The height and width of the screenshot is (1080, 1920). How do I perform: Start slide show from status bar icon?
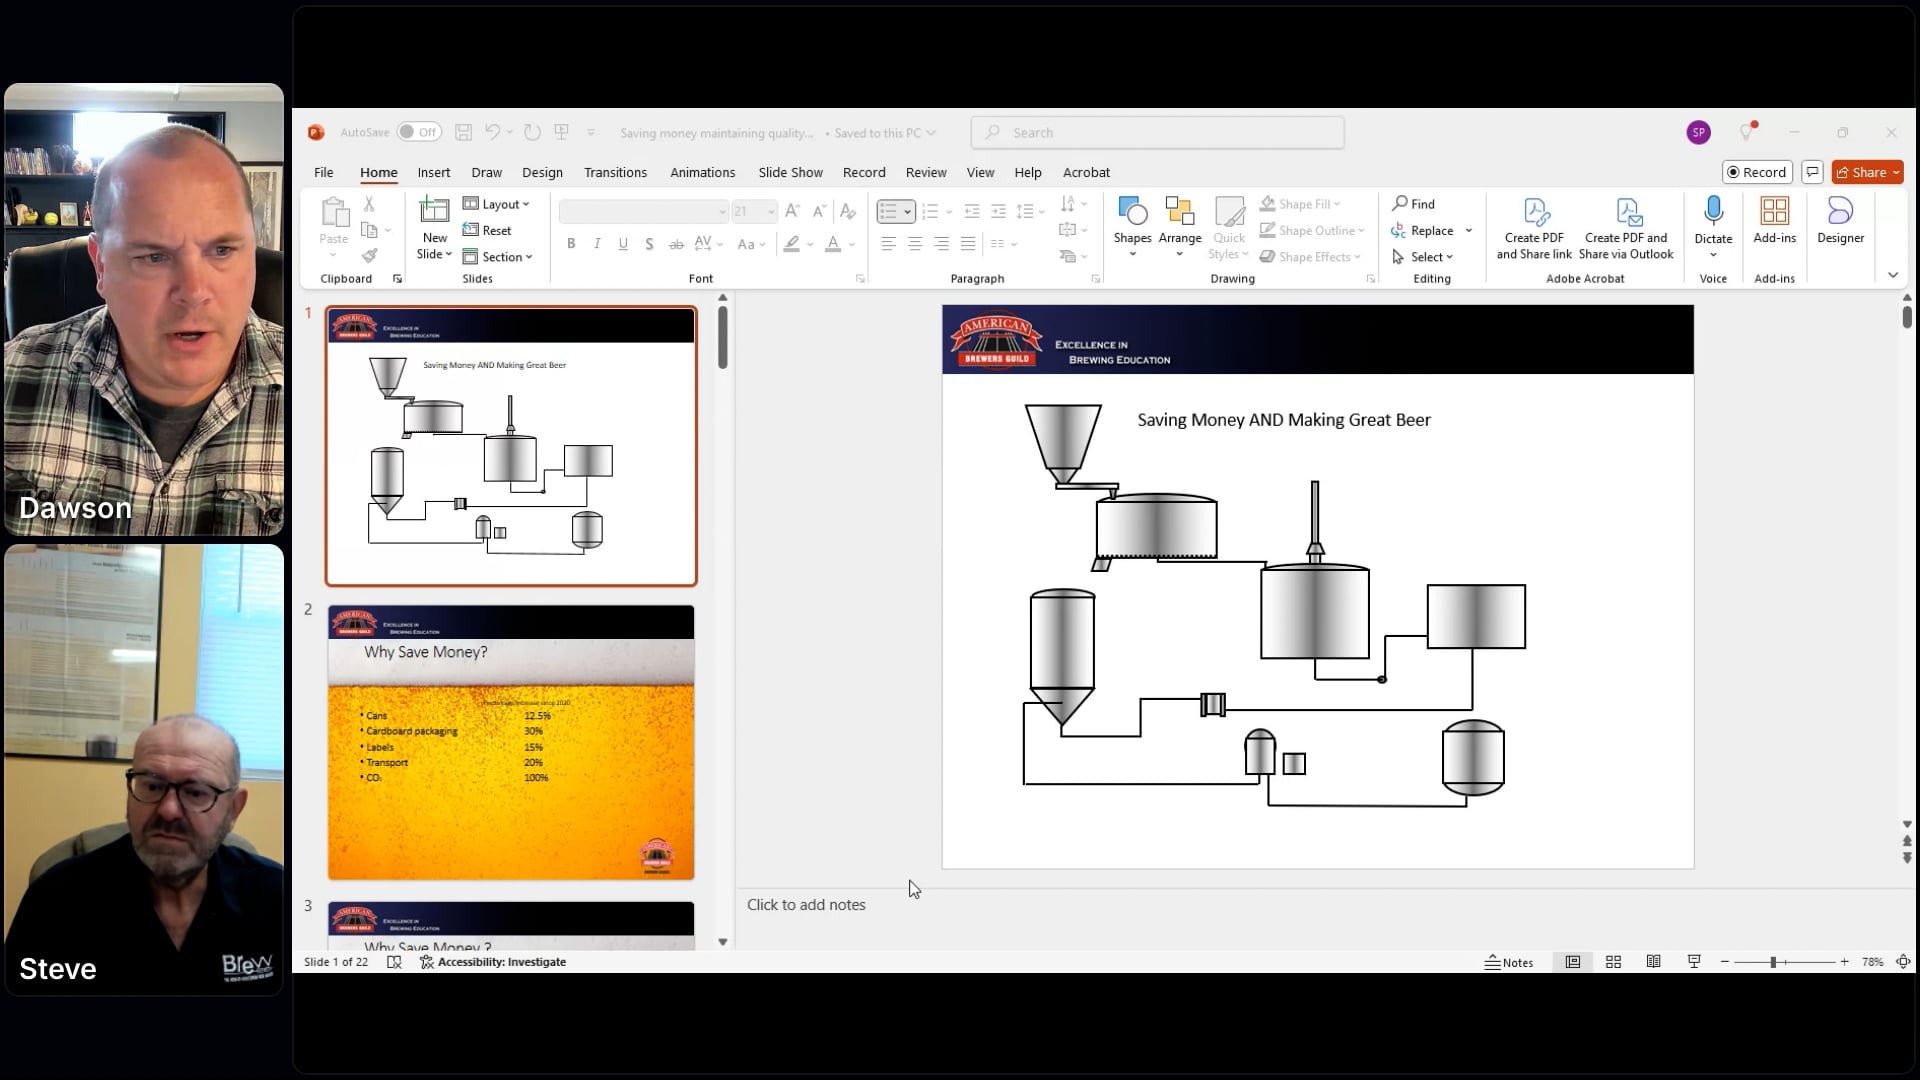(1694, 962)
